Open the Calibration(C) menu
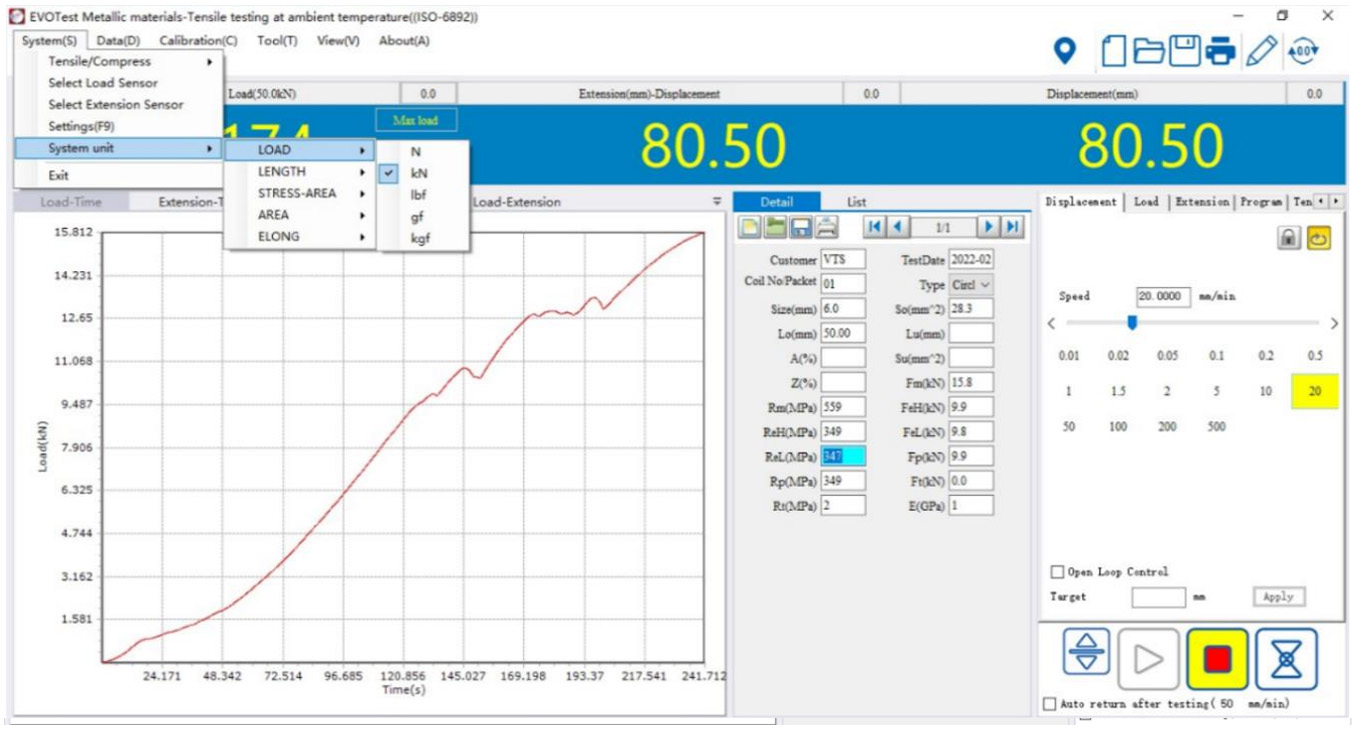Viewport: 1355px width, 730px height. pyautogui.click(x=198, y=41)
